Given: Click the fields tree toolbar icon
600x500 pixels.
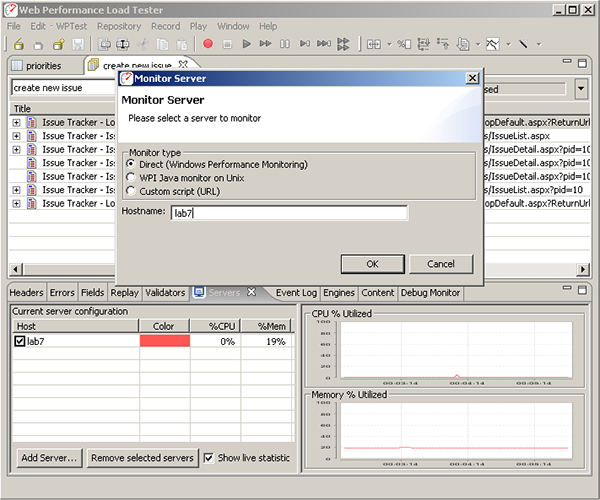Looking at the screenshot, I should (423, 44).
